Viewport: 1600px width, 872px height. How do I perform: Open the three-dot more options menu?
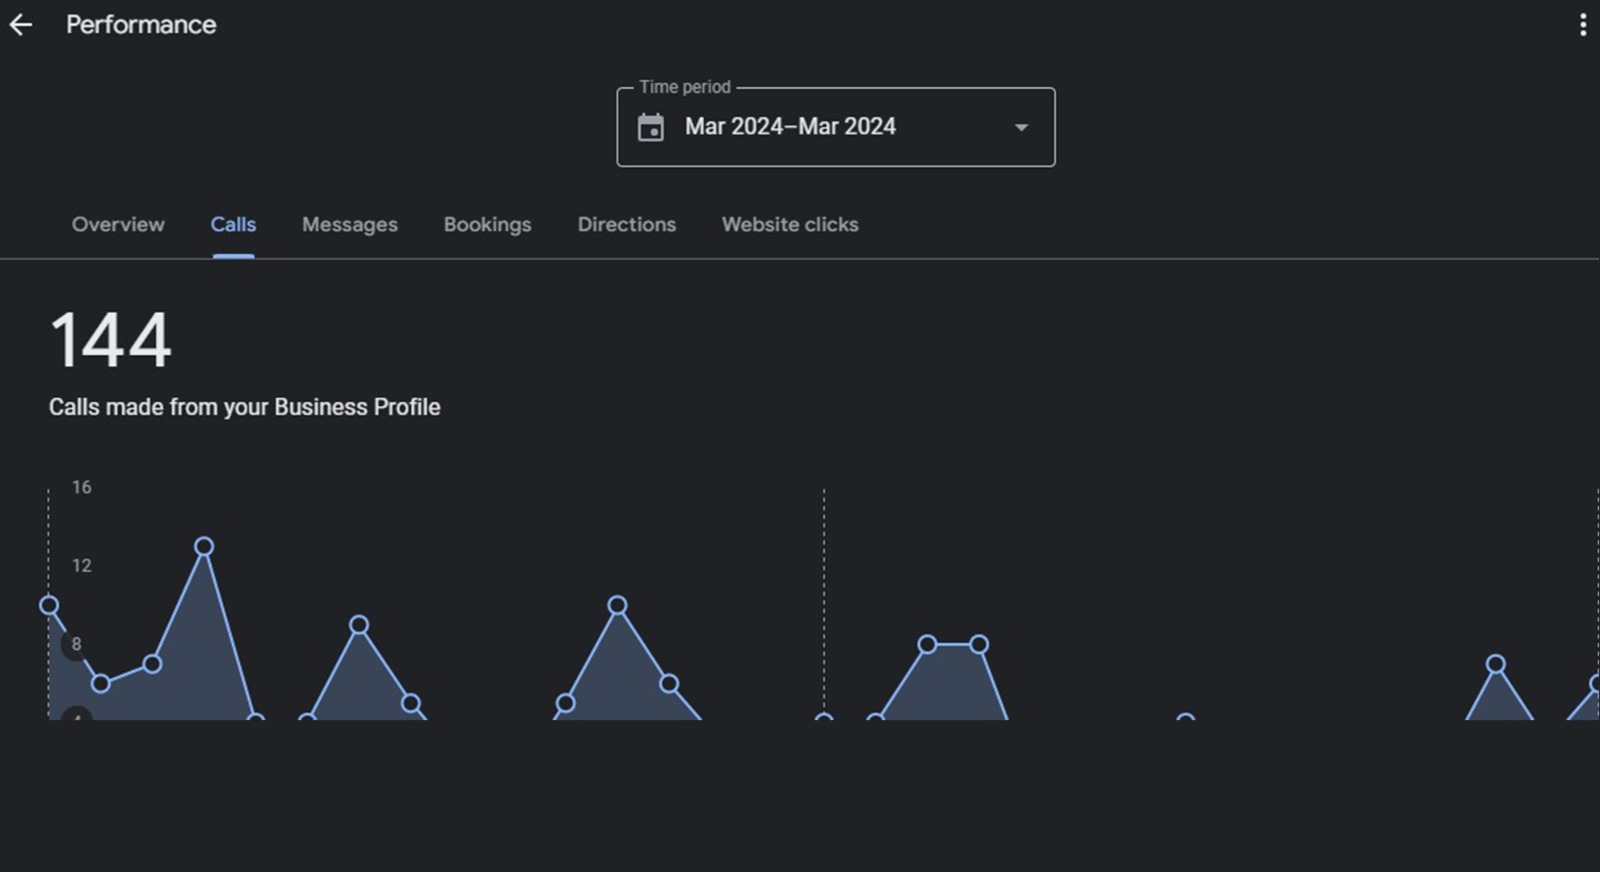pyautogui.click(x=1582, y=25)
